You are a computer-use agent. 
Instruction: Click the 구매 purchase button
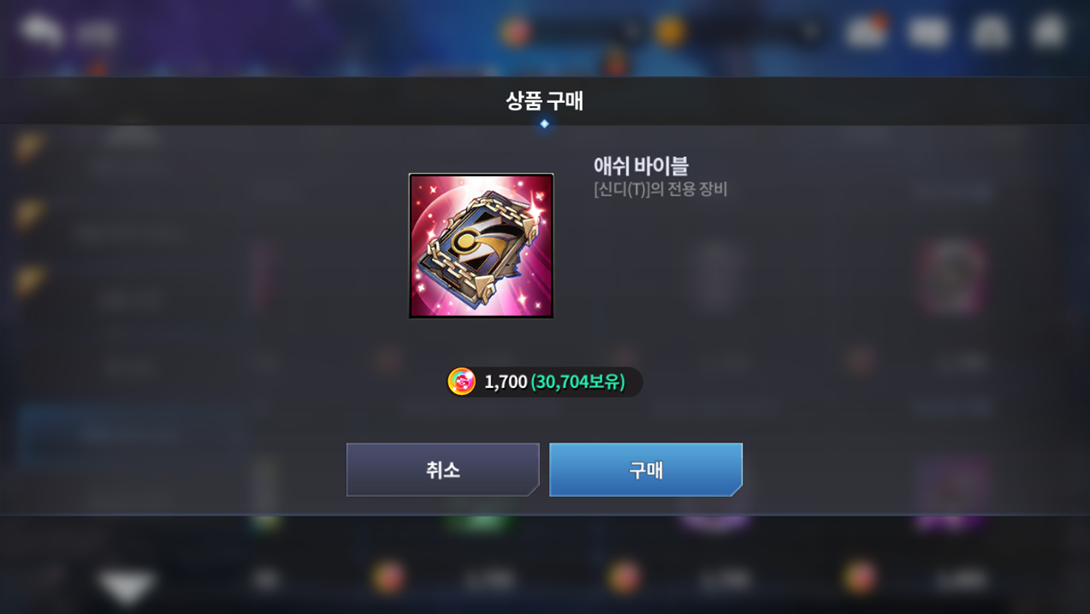(646, 469)
